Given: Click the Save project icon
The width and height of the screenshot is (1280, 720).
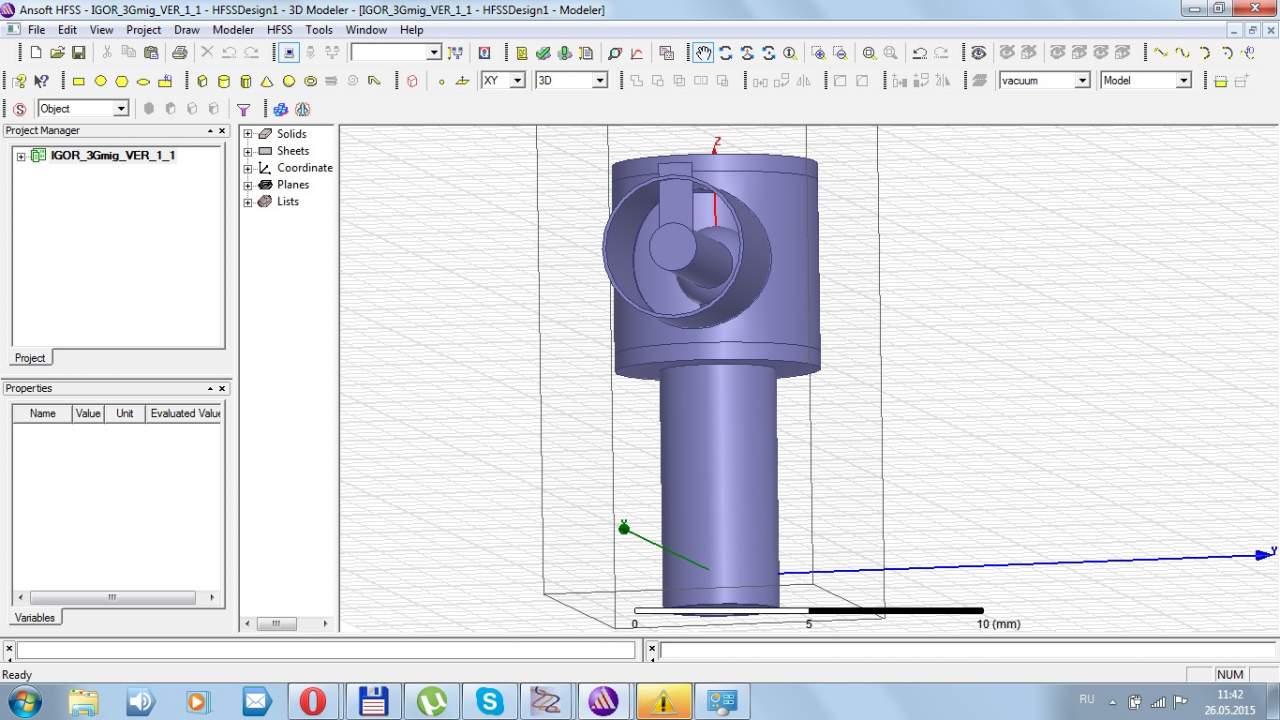Looking at the screenshot, I should [78, 53].
